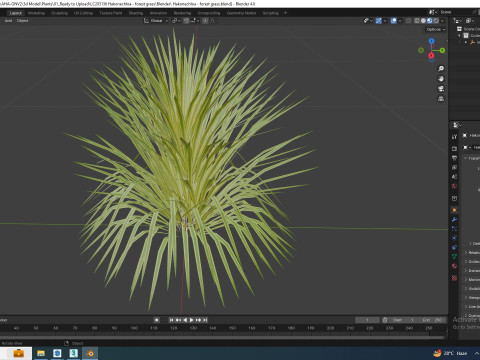Image resolution: width=480 pixels, height=360 pixels.
Task: Open viewport shading options dropdown arrow
Action: (442, 21)
